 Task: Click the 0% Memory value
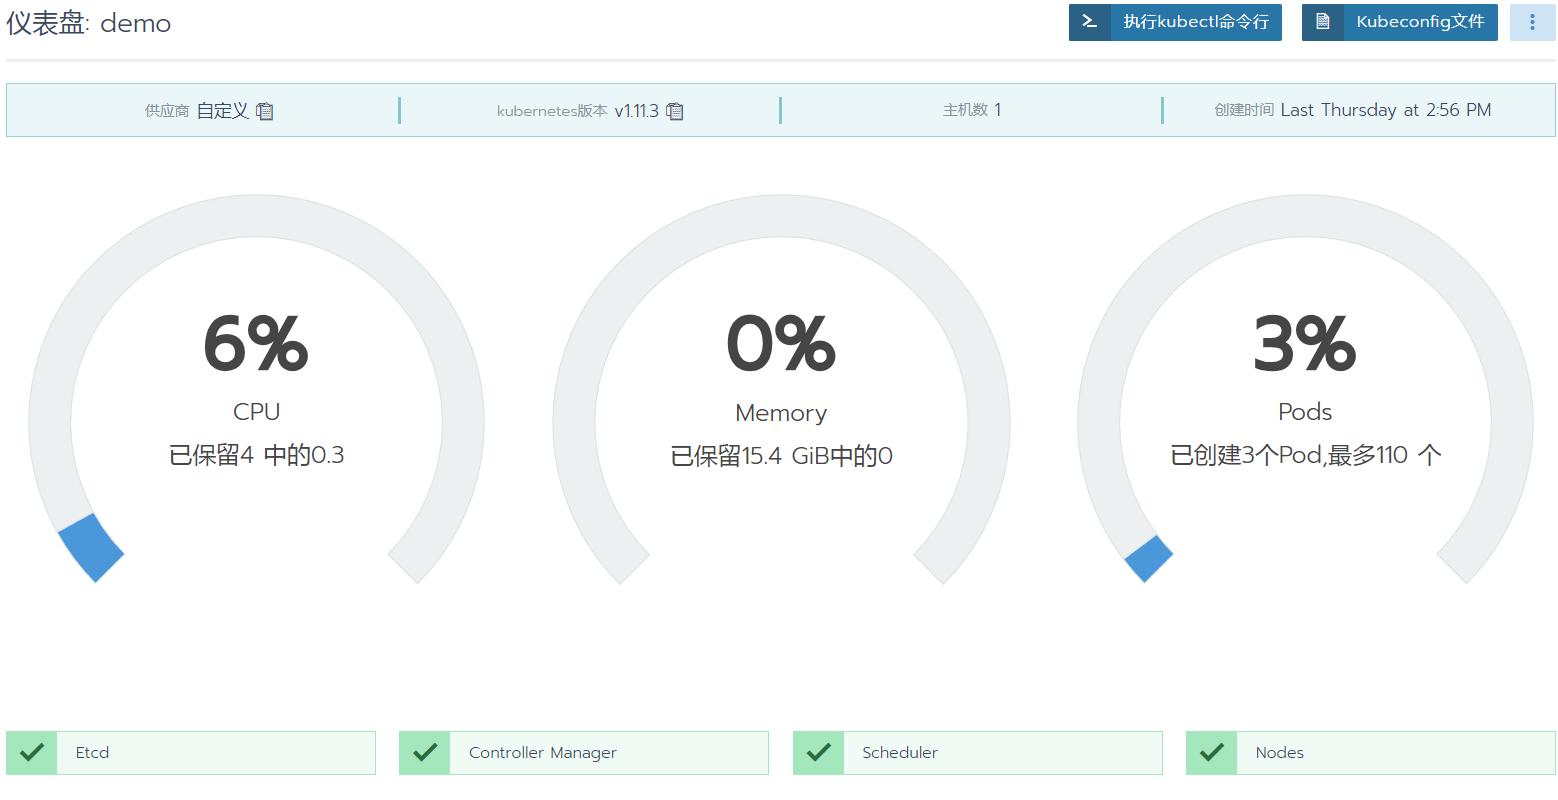tap(781, 343)
